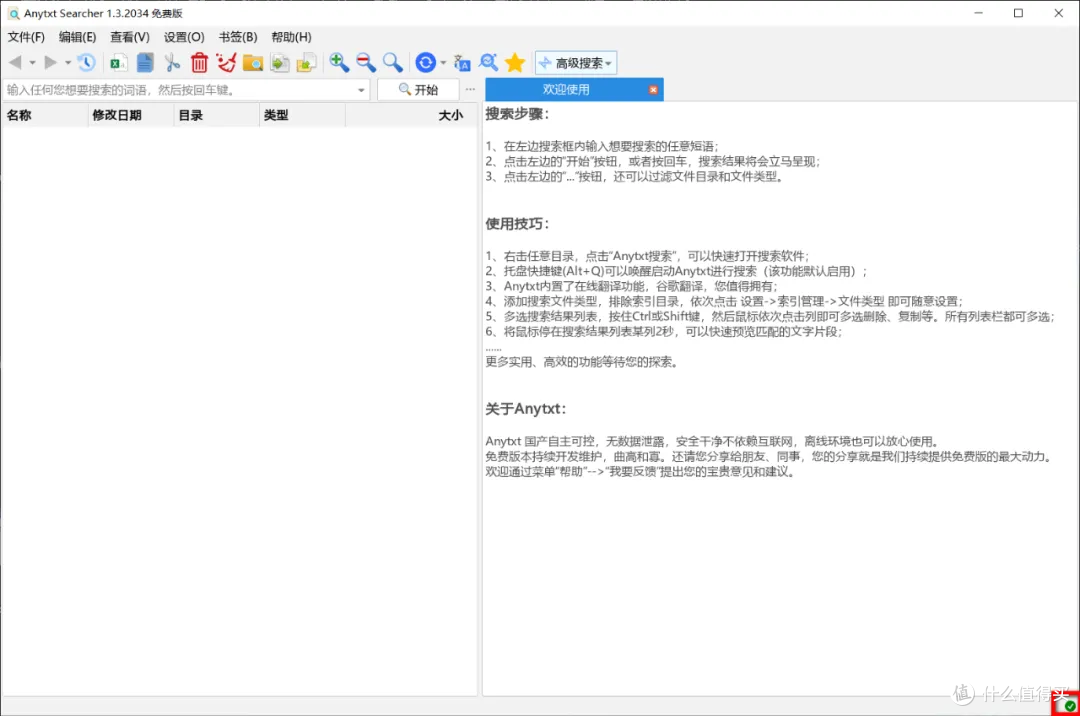Click the zoom in magnifier icon
Viewport: 1080px width, 716px height.
point(339,63)
